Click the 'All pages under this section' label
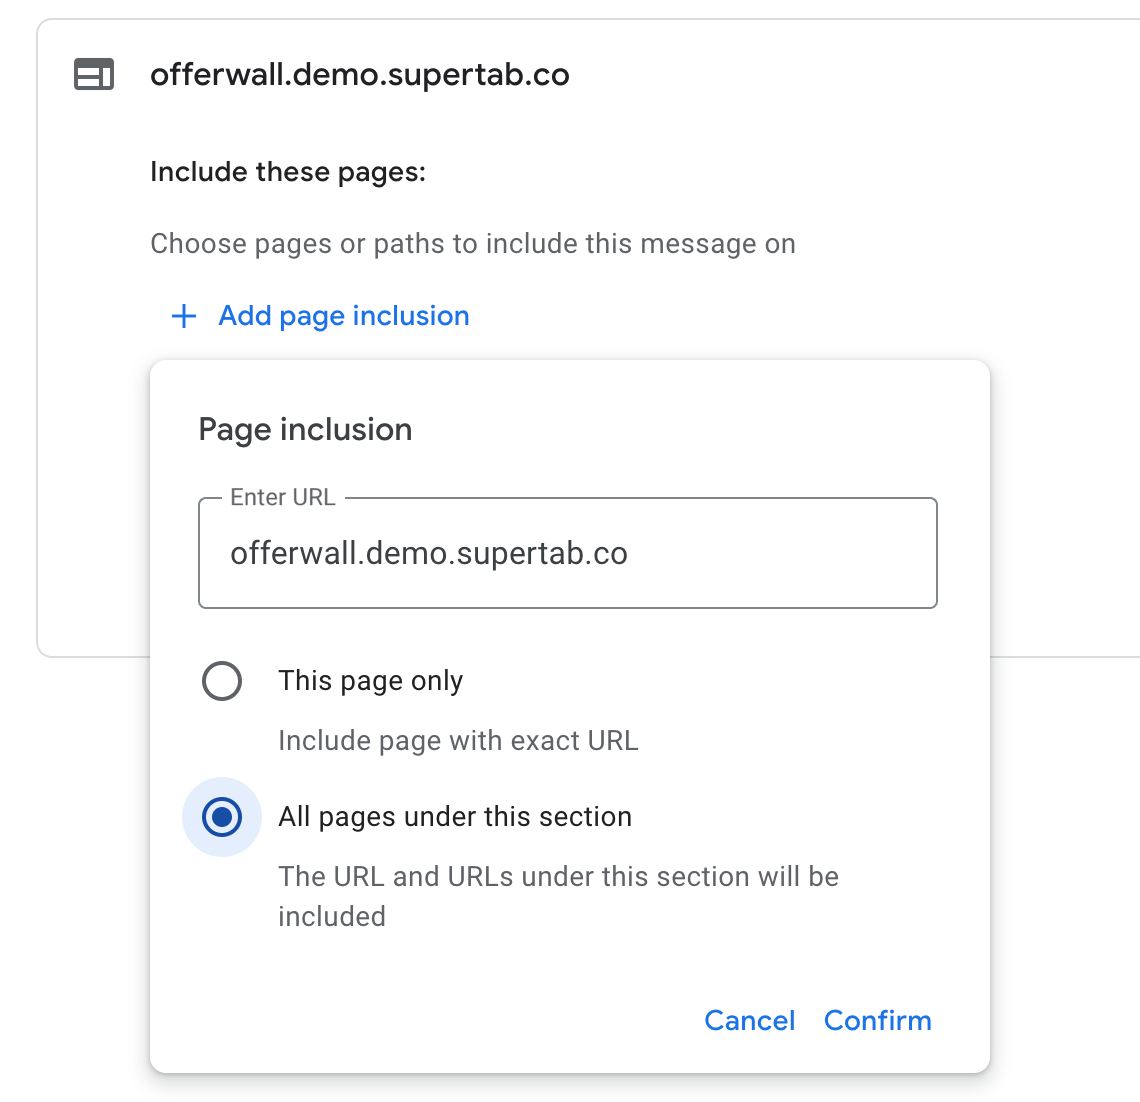 pyautogui.click(x=455, y=817)
